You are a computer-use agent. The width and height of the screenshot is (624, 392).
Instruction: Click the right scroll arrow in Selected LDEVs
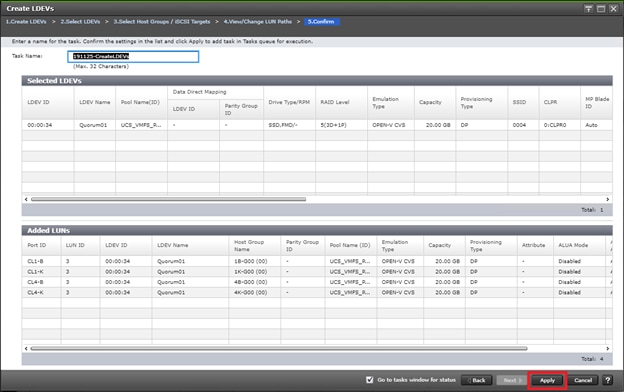tap(608, 199)
